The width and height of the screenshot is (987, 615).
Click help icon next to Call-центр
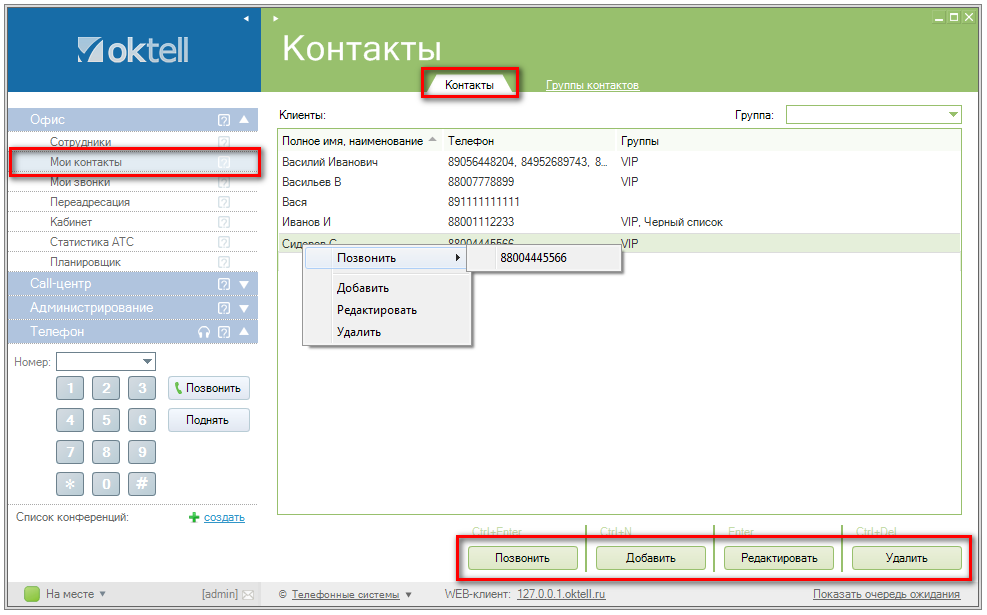tap(224, 285)
